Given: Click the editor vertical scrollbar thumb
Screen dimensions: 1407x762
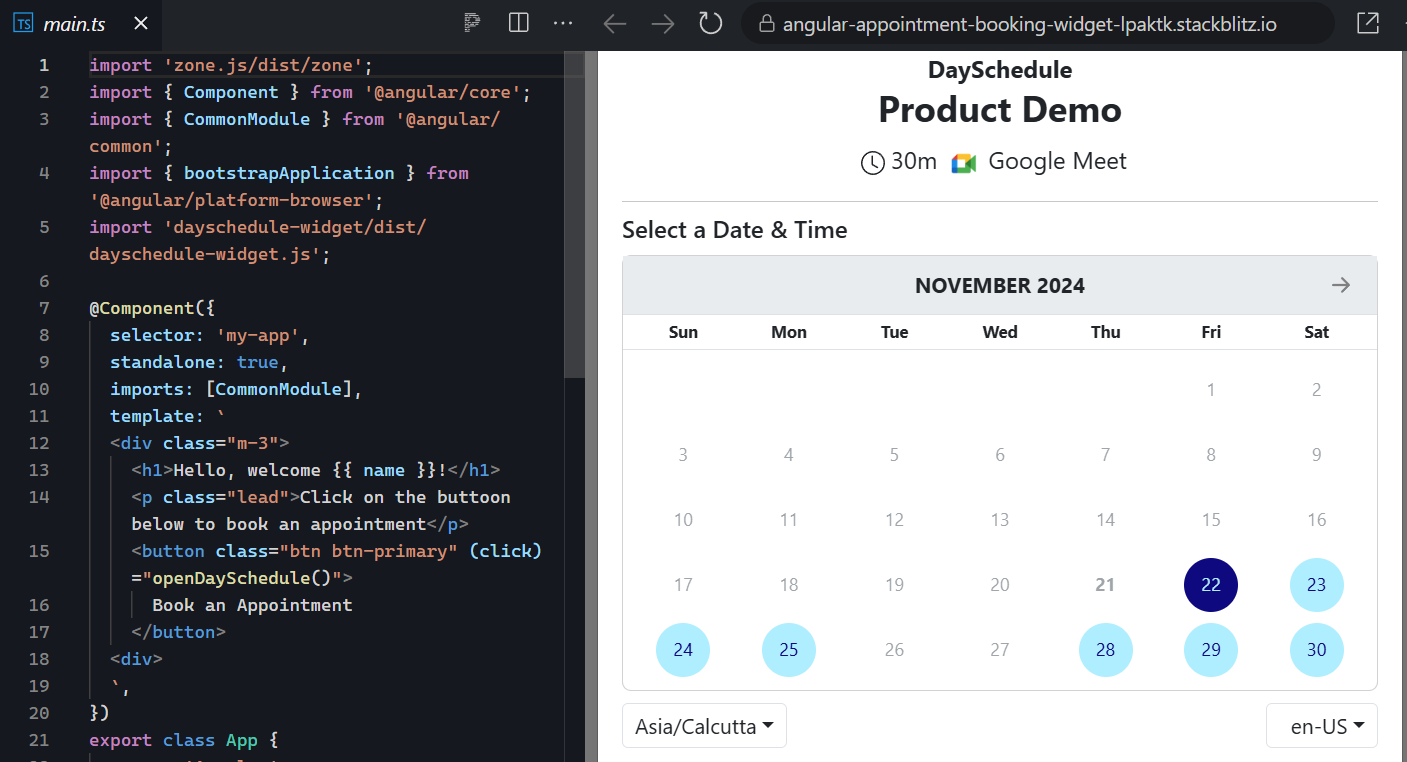Looking at the screenshot, I should [574, 215].
